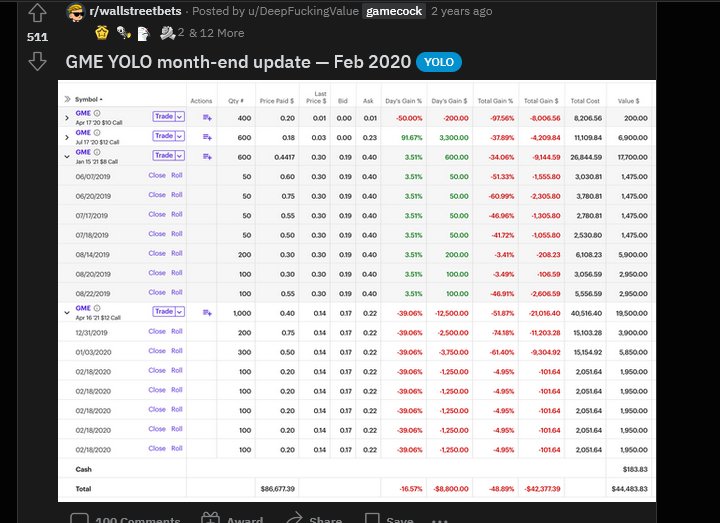The image size is (720, 523).
Task: Click the info icon next to GME Jul 17 '20 $12 Call
Action: point(97,133)
